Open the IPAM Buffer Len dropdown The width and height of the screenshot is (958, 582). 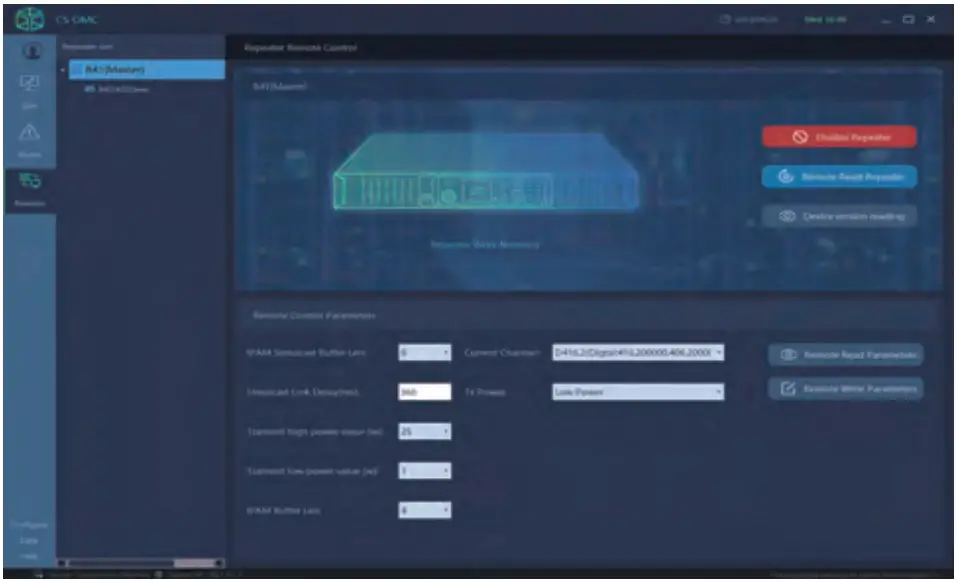pos(425,510)
